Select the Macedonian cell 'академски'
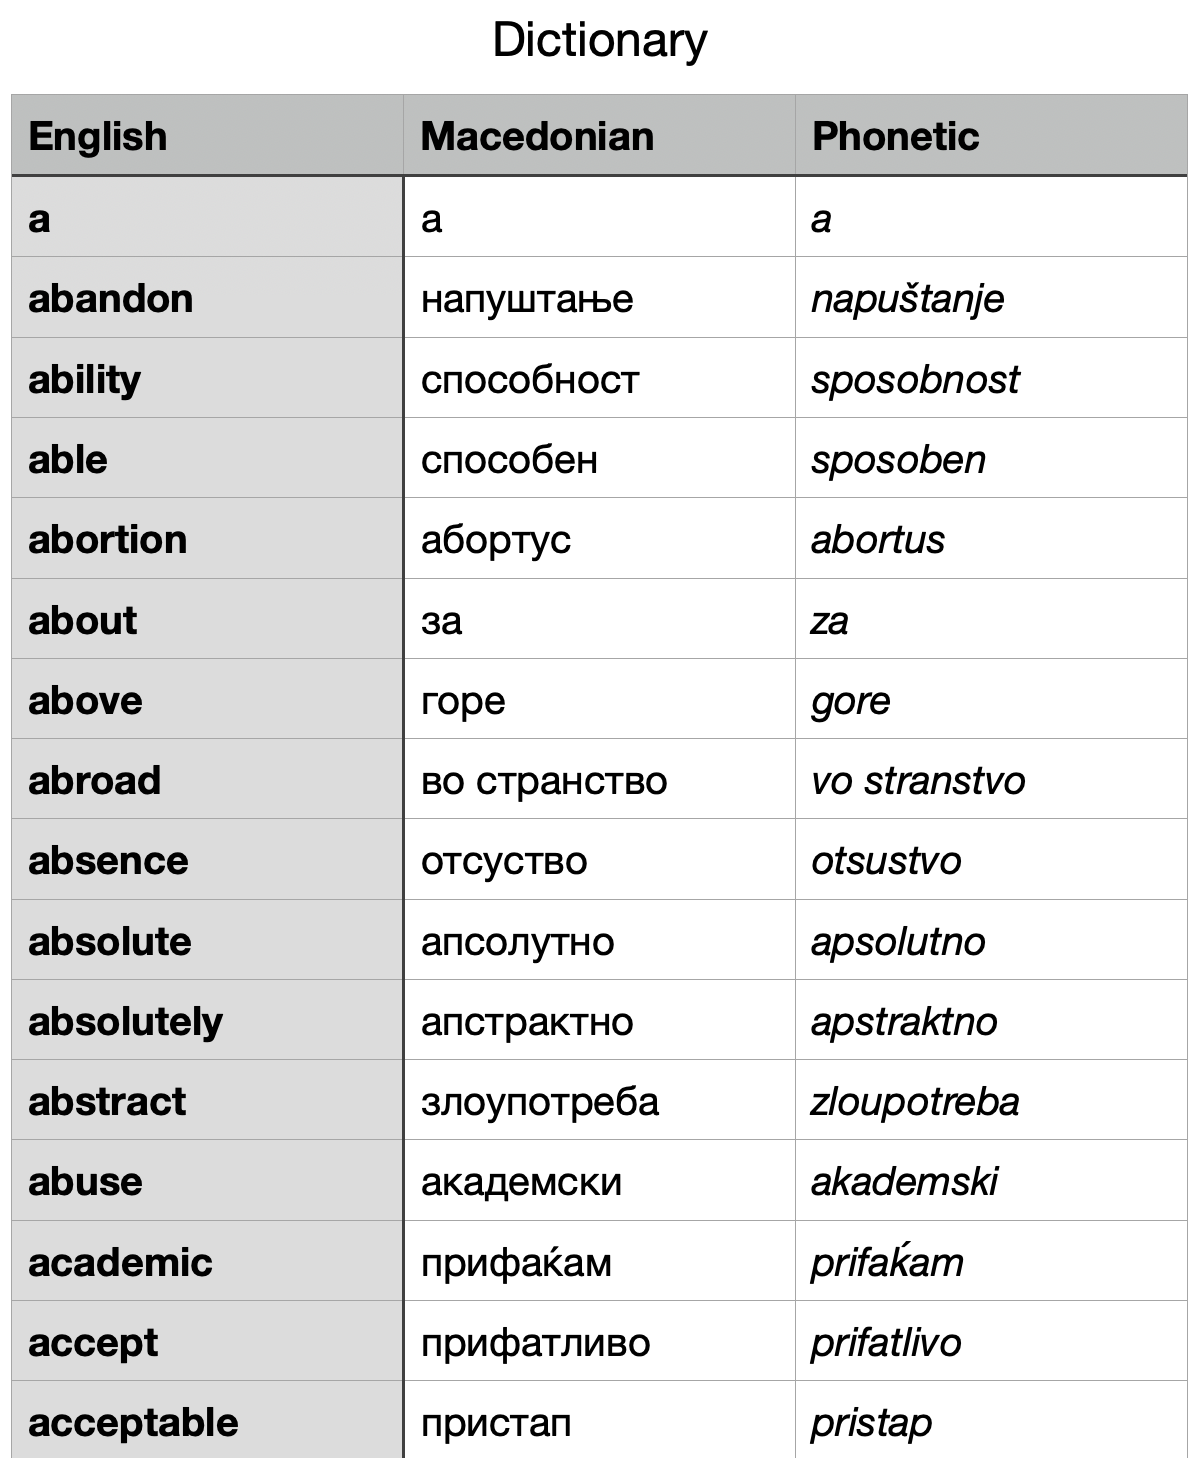The image size is (1200, 1458). coord(521,1181)
